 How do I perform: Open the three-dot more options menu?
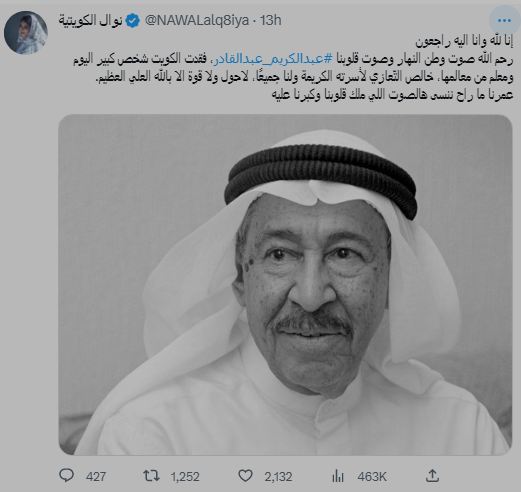pos(504,21)
